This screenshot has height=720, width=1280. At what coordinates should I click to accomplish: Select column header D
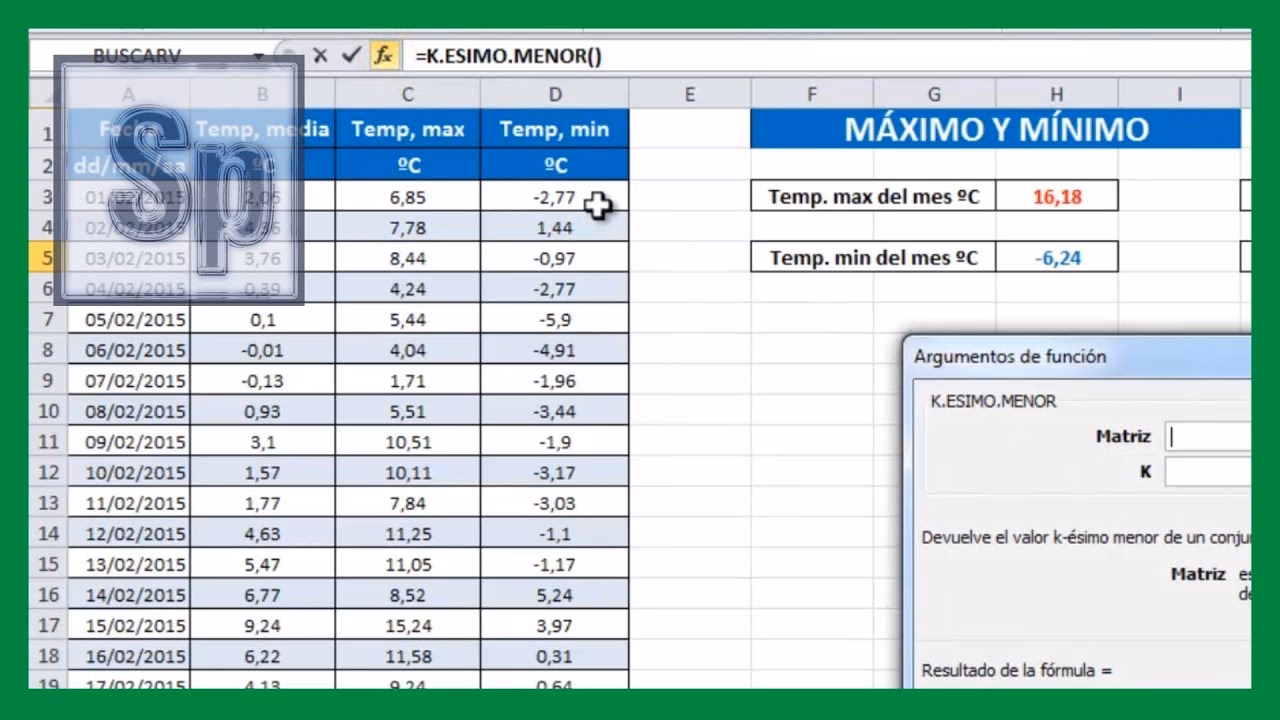pos(555,93)
